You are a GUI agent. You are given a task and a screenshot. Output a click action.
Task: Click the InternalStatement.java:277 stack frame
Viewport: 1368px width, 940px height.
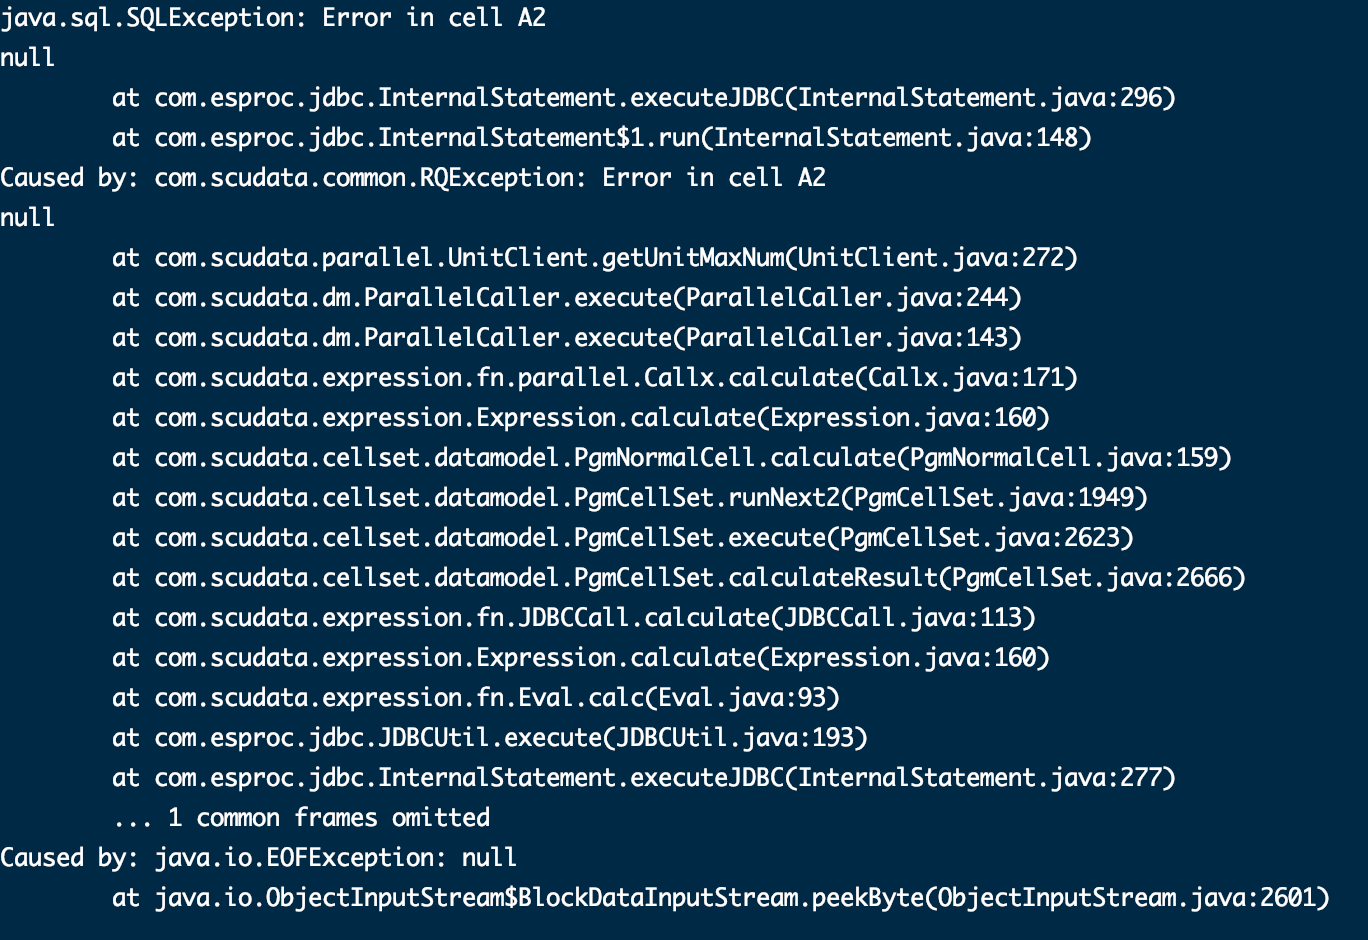click(x=643, y=778)
